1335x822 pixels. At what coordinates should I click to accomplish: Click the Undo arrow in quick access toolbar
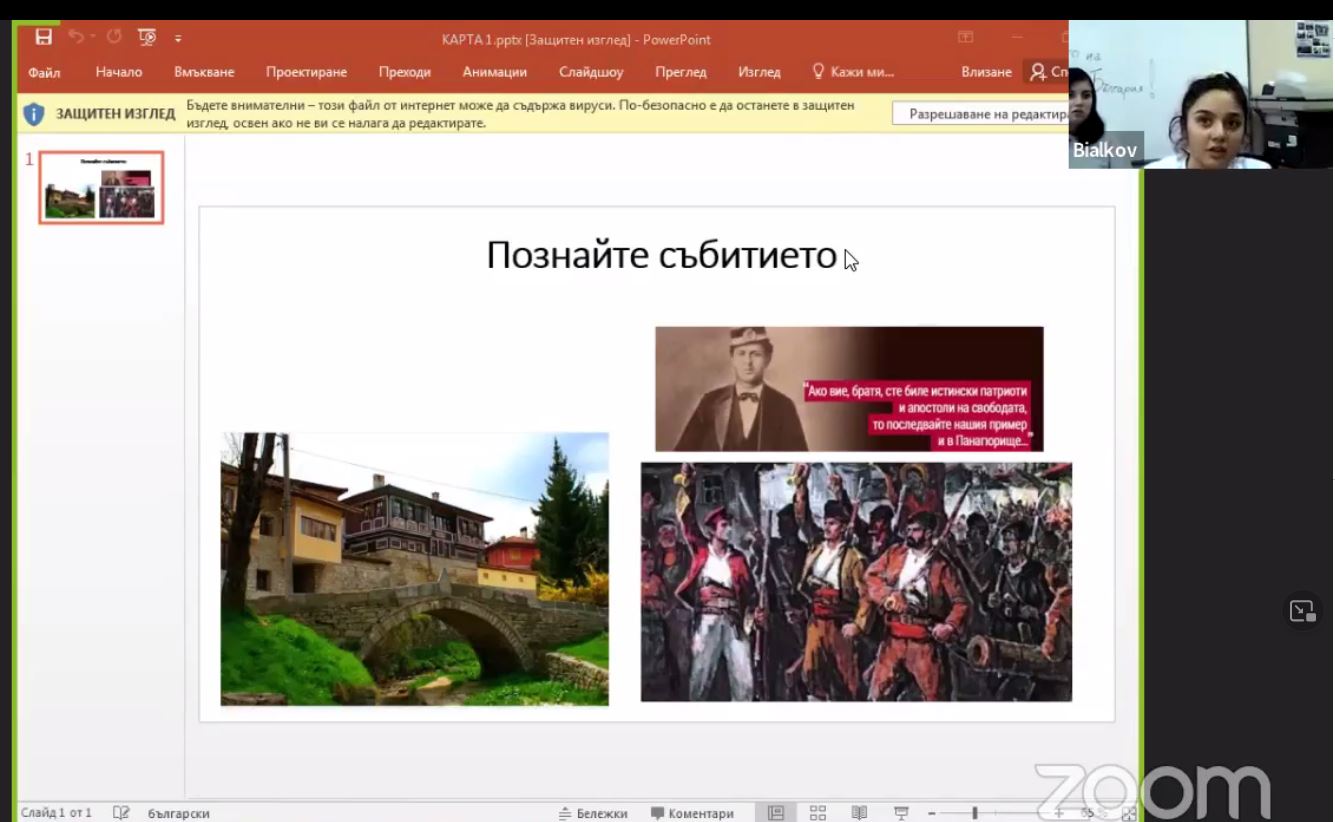point(76,38)
